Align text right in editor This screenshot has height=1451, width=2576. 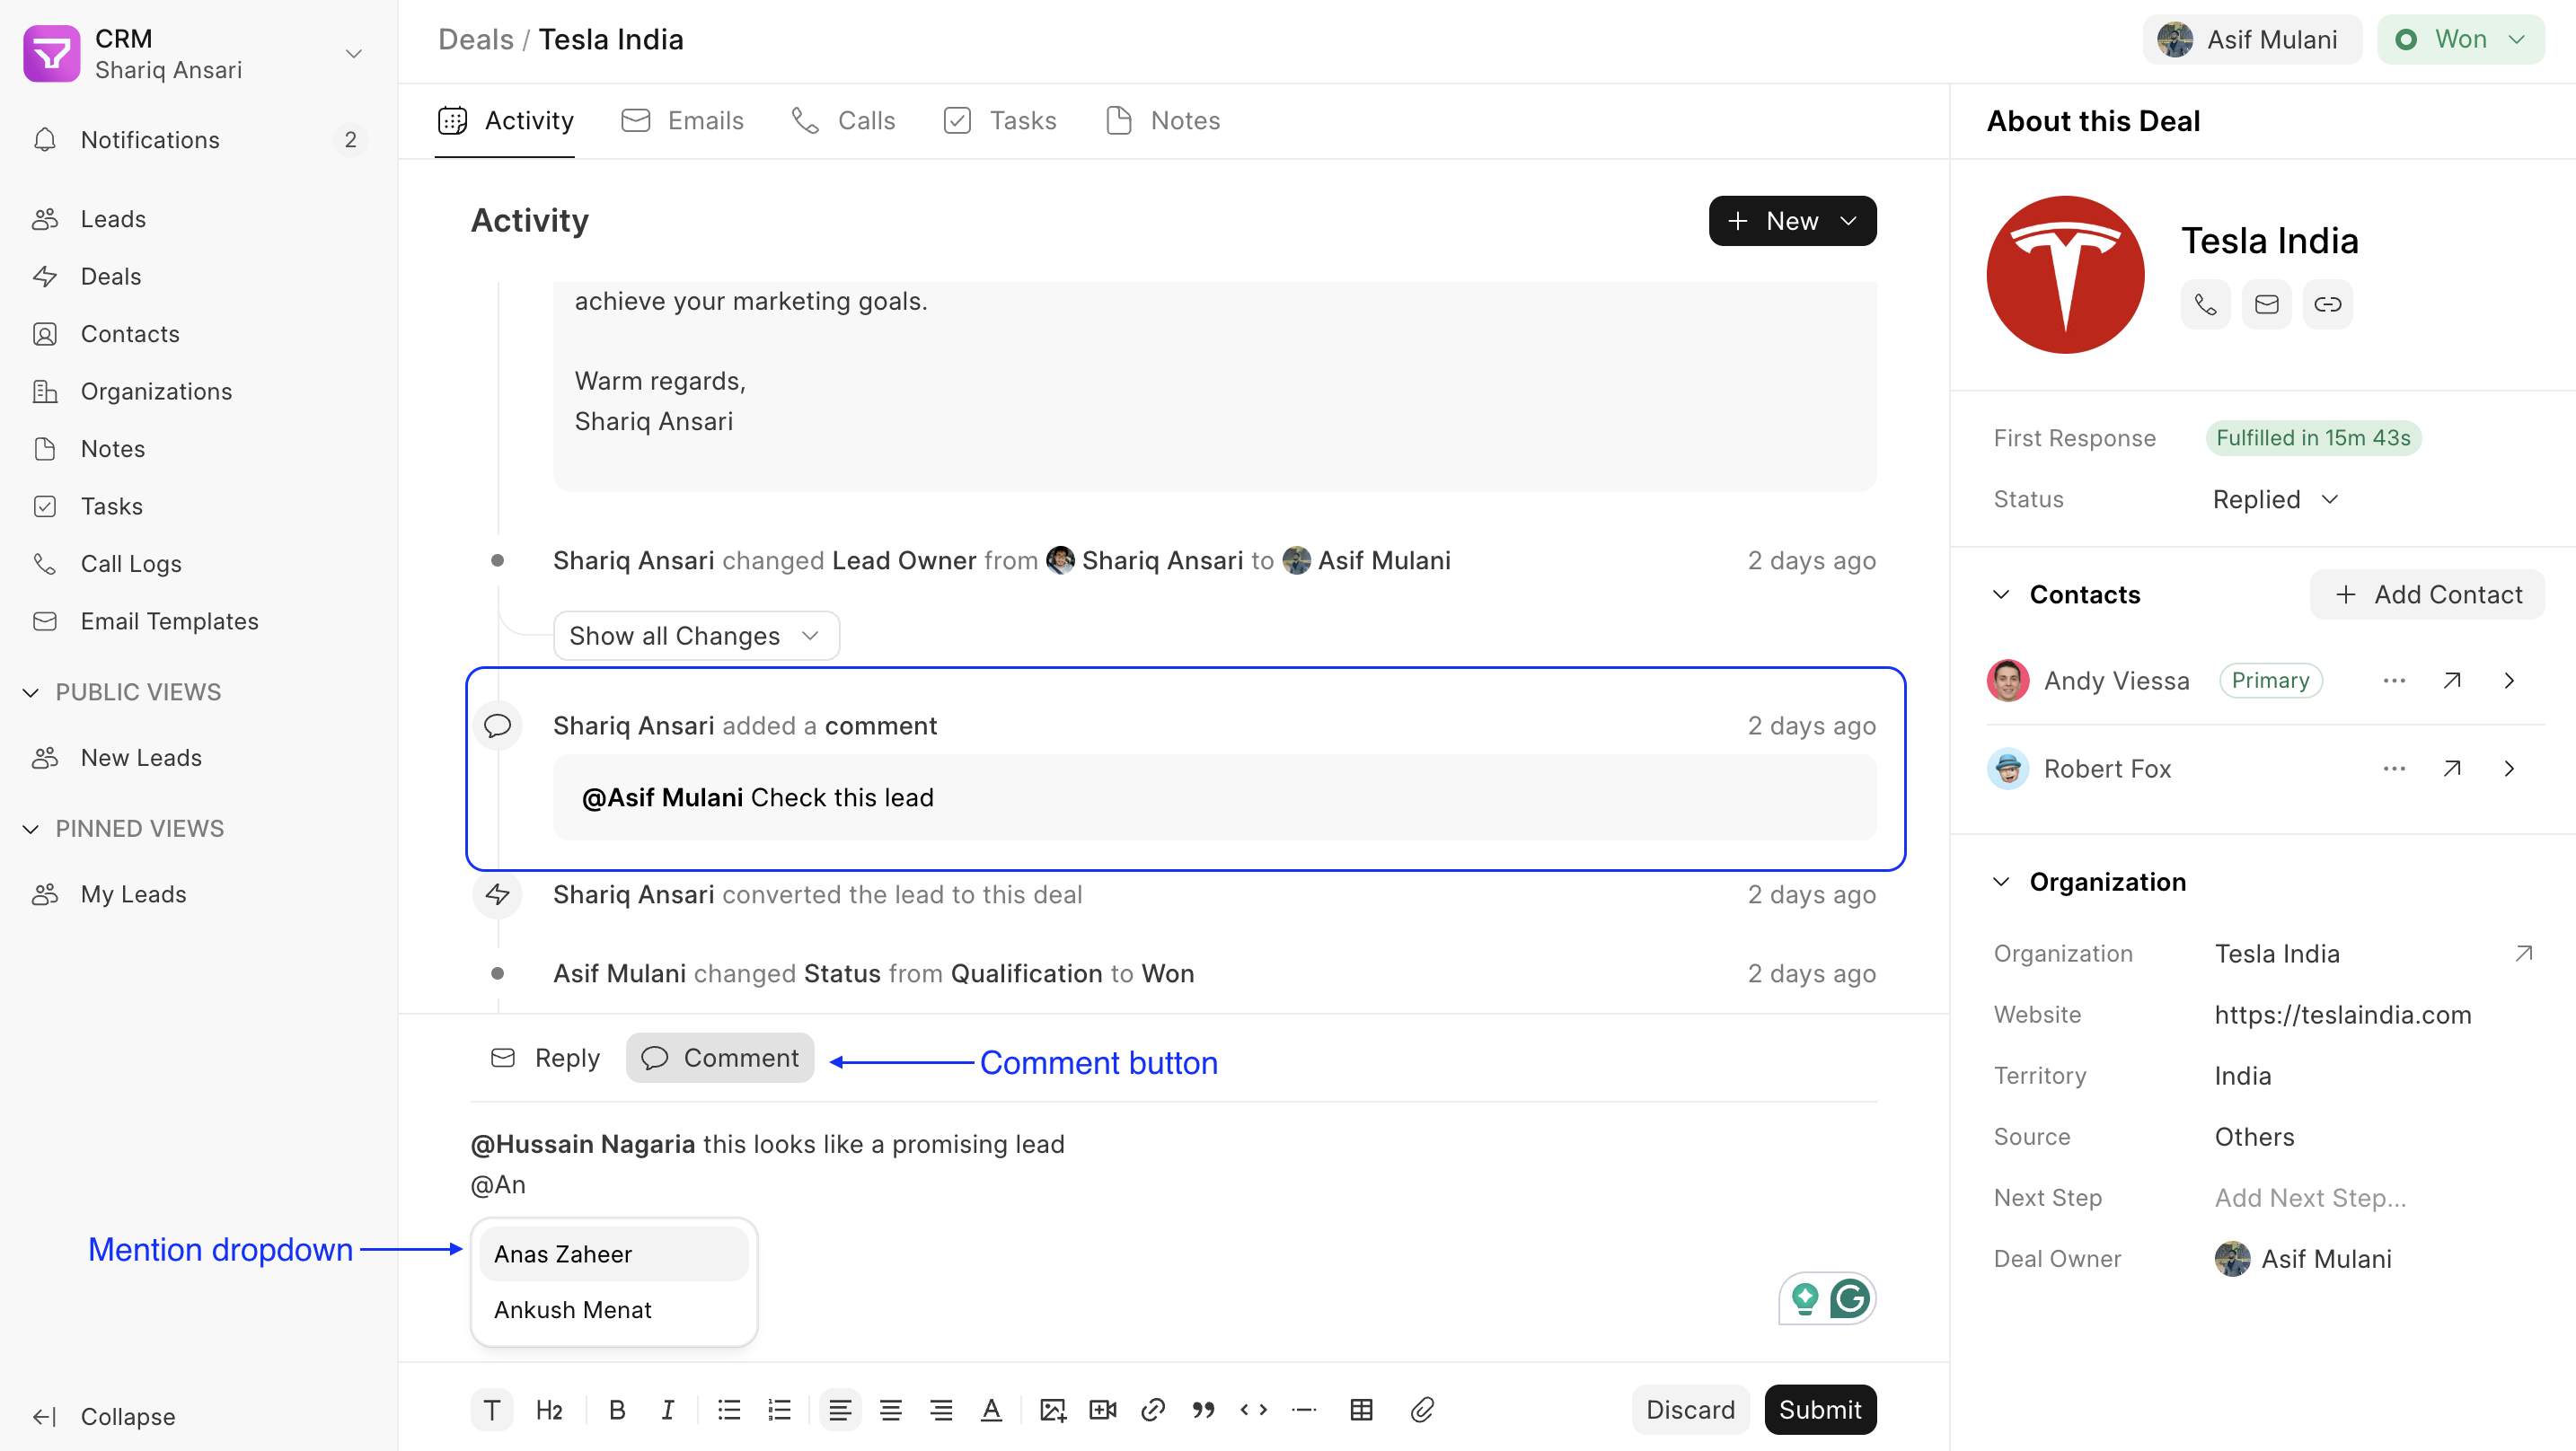tap(940, 1409)
